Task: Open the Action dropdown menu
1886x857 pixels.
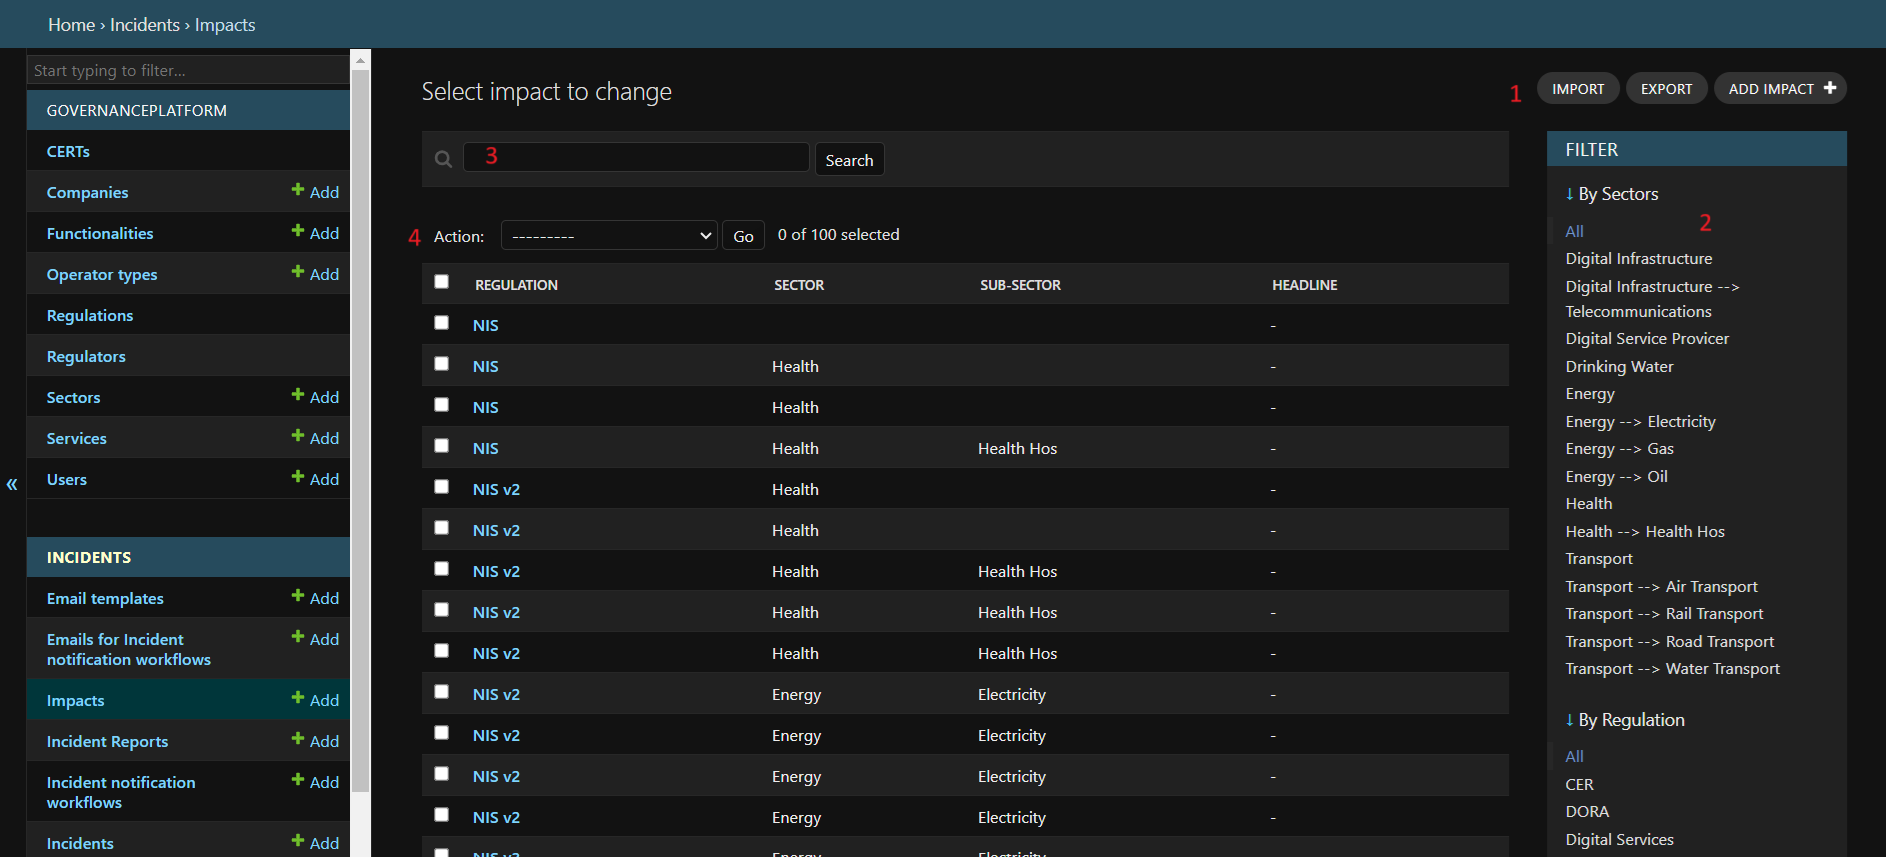Action: pyautogui.click(x=609, y=236)
